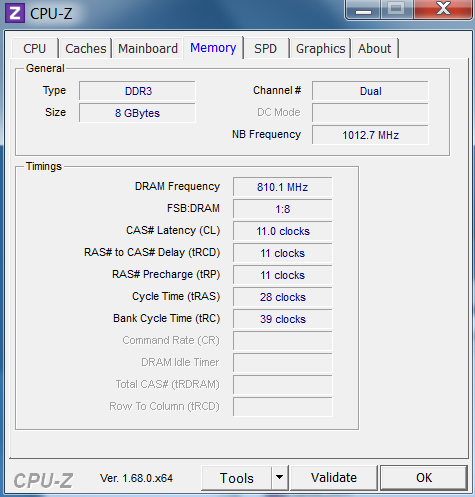Viewport: 475px width, 497px height.
Task: Open the Caches tab
Action: (x=85, y=49)
